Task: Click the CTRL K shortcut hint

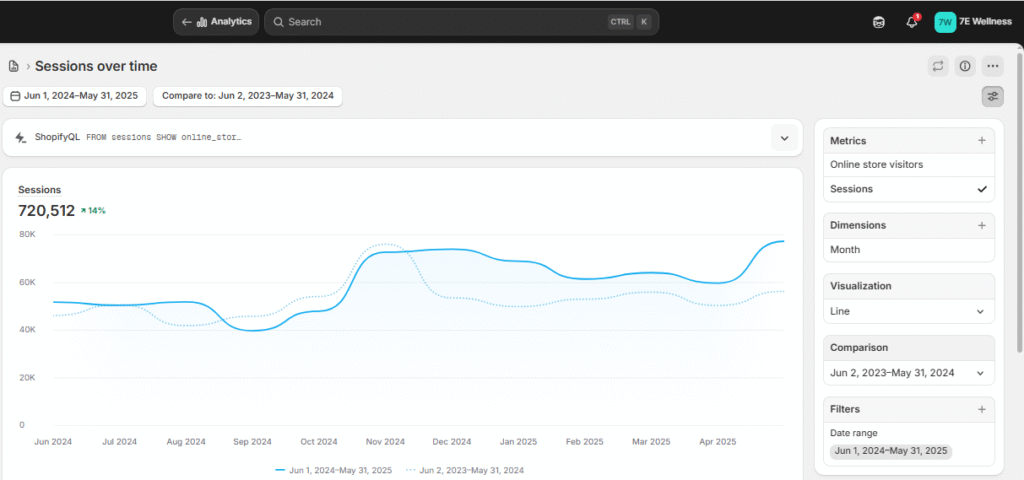Action: (630, 22)
